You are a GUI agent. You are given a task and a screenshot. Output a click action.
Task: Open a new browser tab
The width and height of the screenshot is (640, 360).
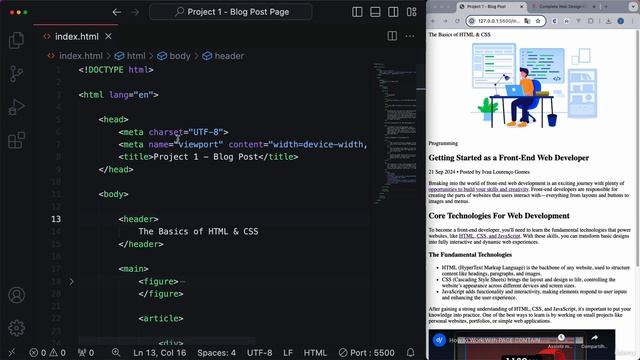(x=606, y=7)
